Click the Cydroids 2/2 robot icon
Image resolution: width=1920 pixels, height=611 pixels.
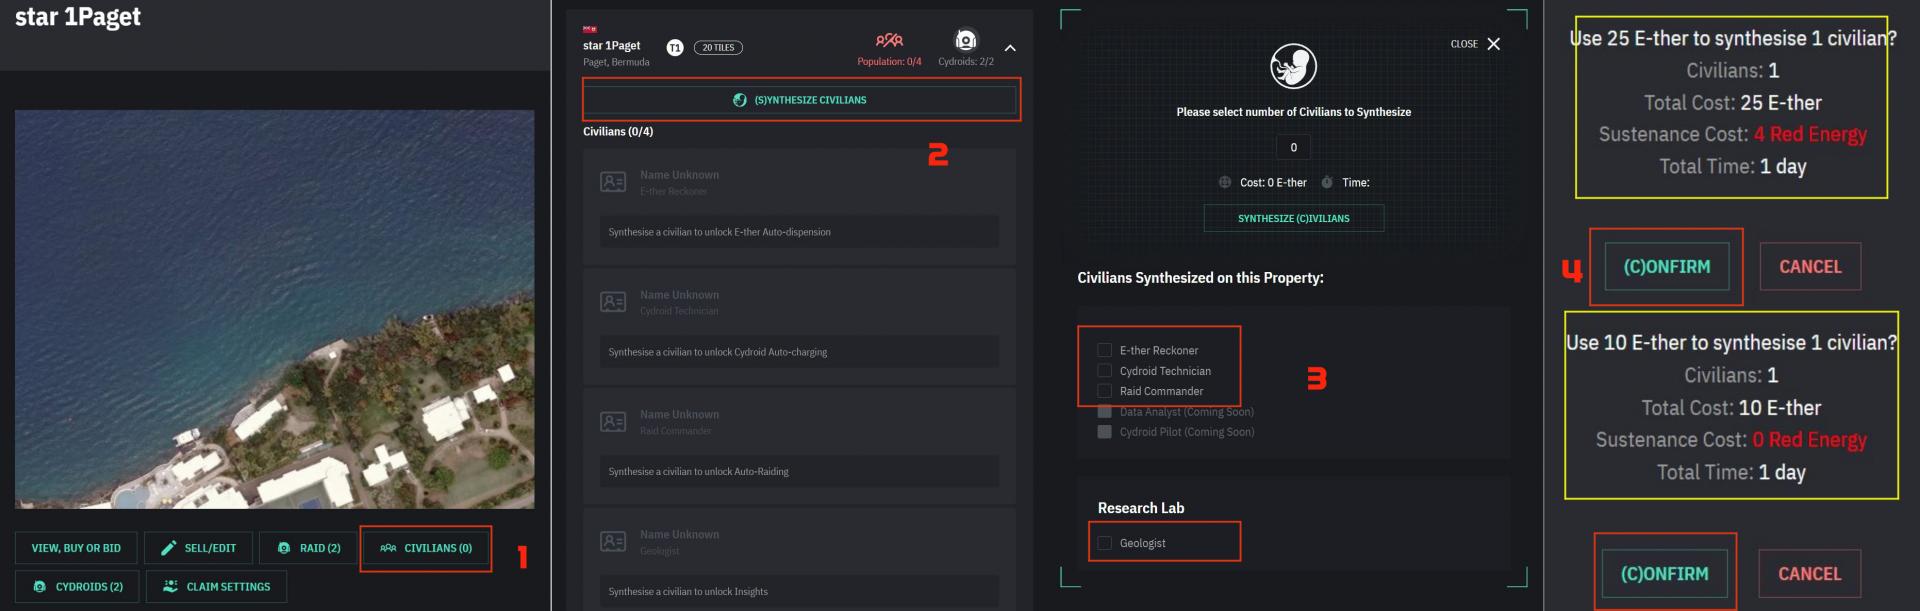pos(965,40)
